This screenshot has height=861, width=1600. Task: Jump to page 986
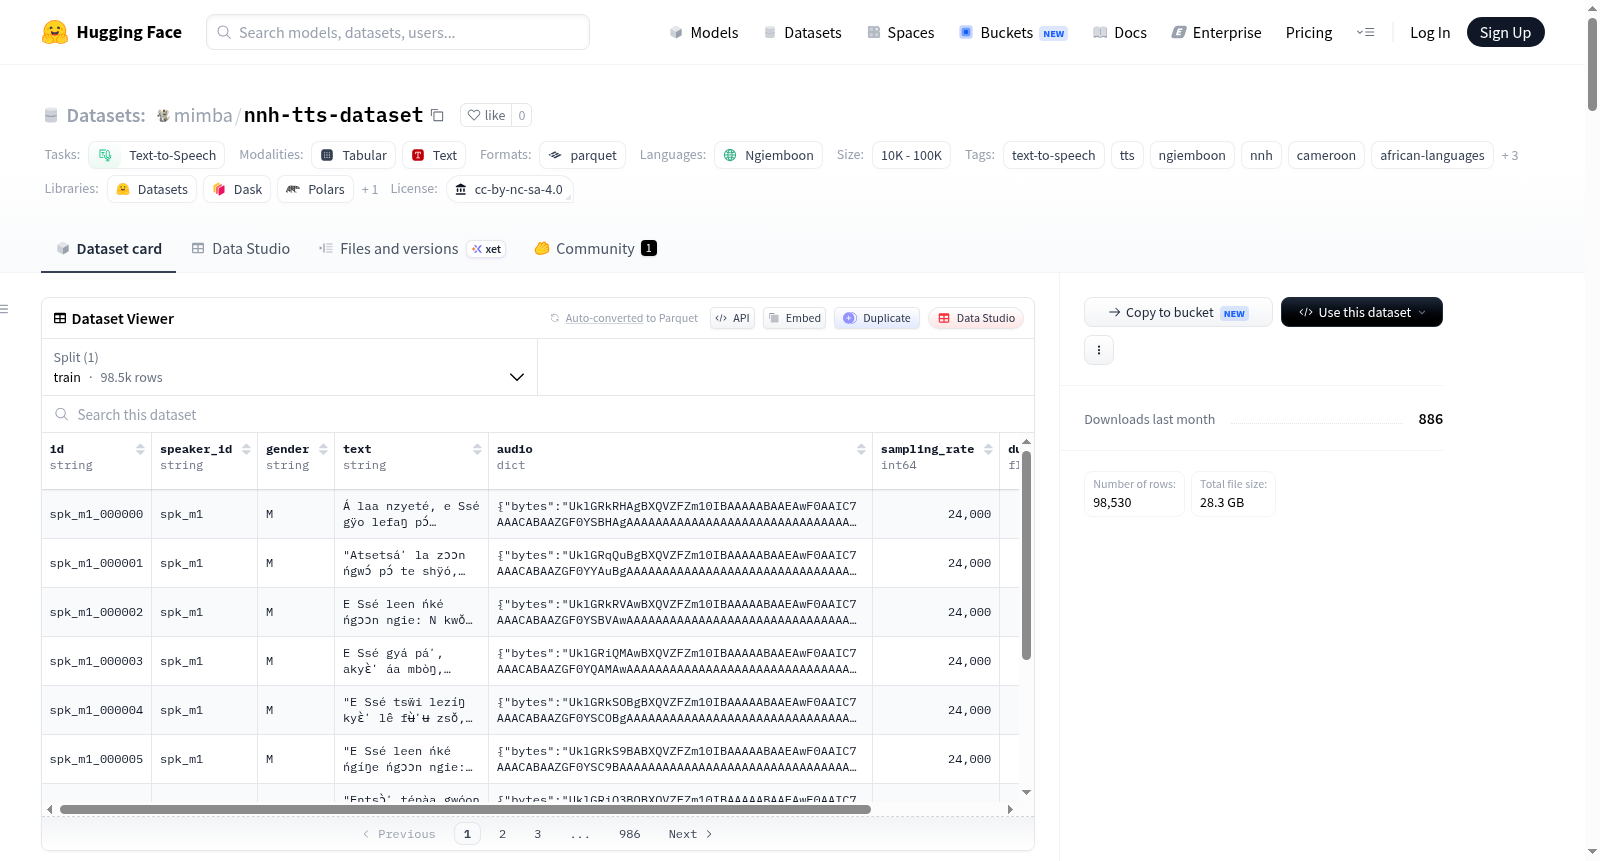click(x=629, y=834)
